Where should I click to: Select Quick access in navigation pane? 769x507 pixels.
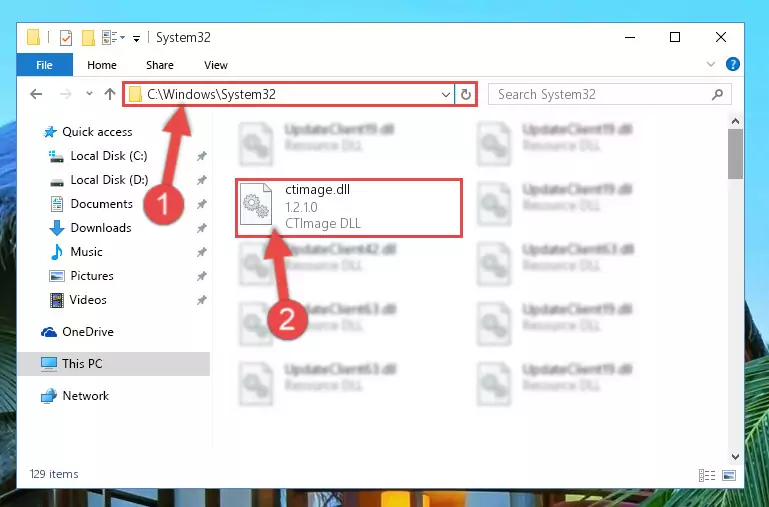click(x=88, y=132)
